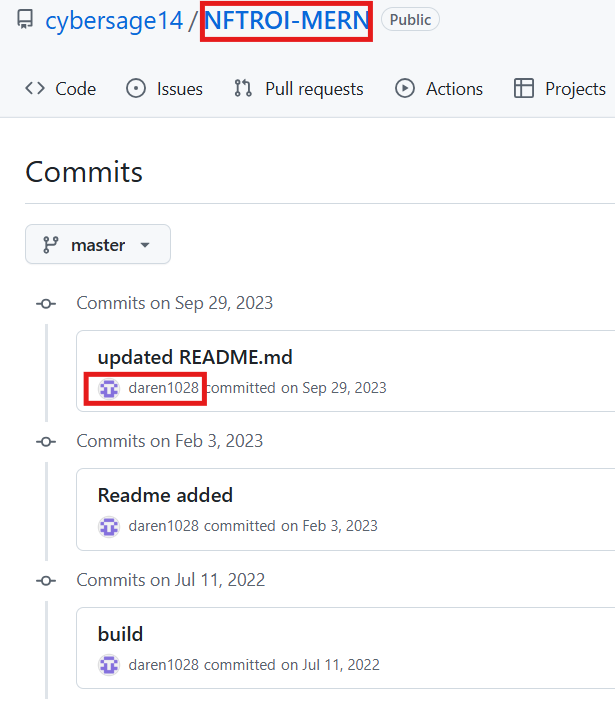View the "build" commit details

pyautogui.click(x=120, y=634)
